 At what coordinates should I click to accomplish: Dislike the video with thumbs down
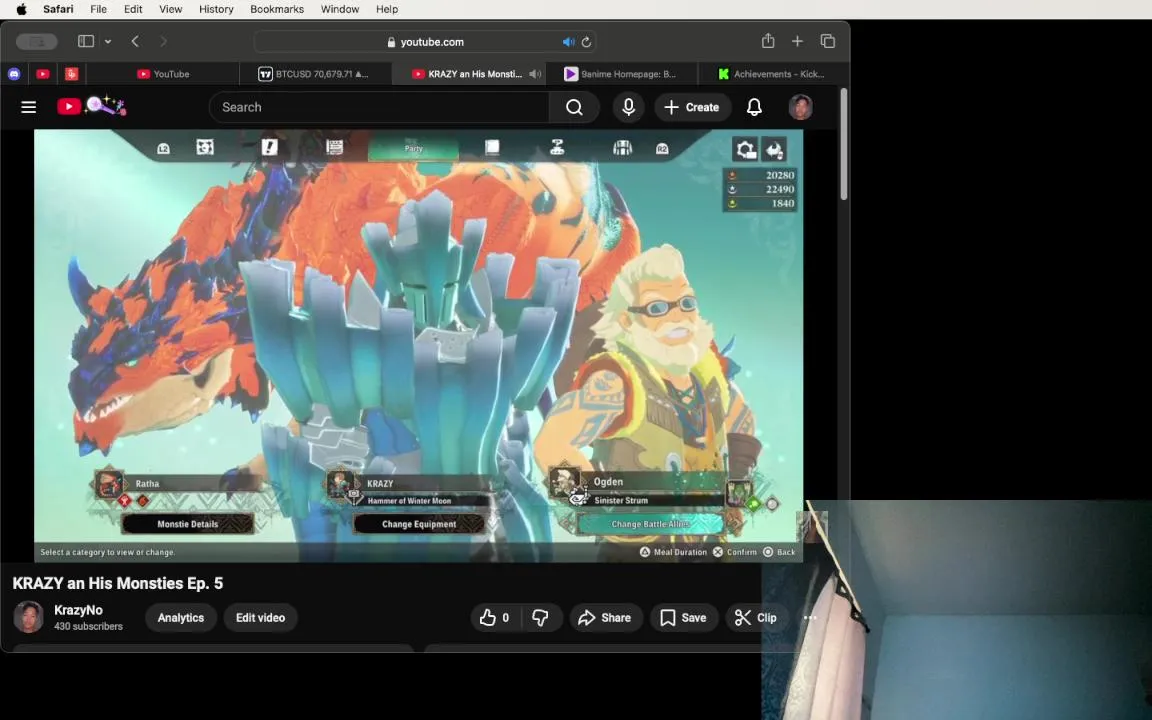tap(541, 618)
